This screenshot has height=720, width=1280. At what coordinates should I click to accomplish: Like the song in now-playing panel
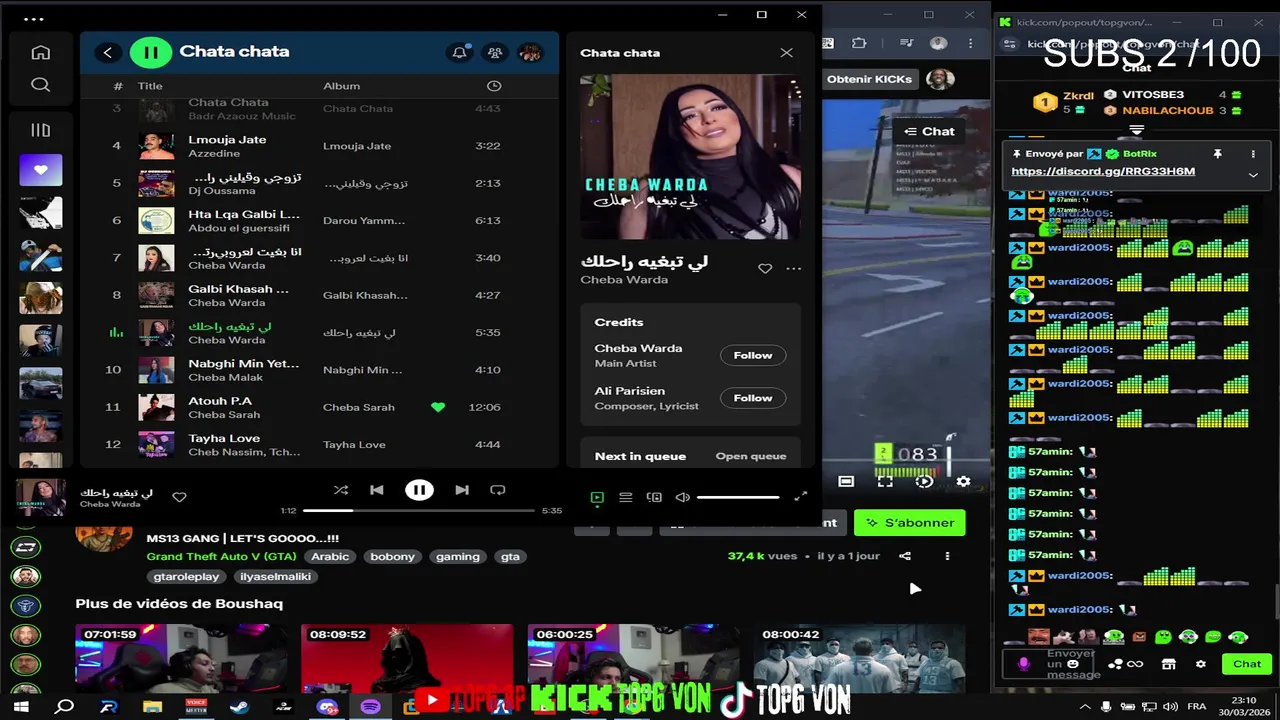(x=765, y=269)
